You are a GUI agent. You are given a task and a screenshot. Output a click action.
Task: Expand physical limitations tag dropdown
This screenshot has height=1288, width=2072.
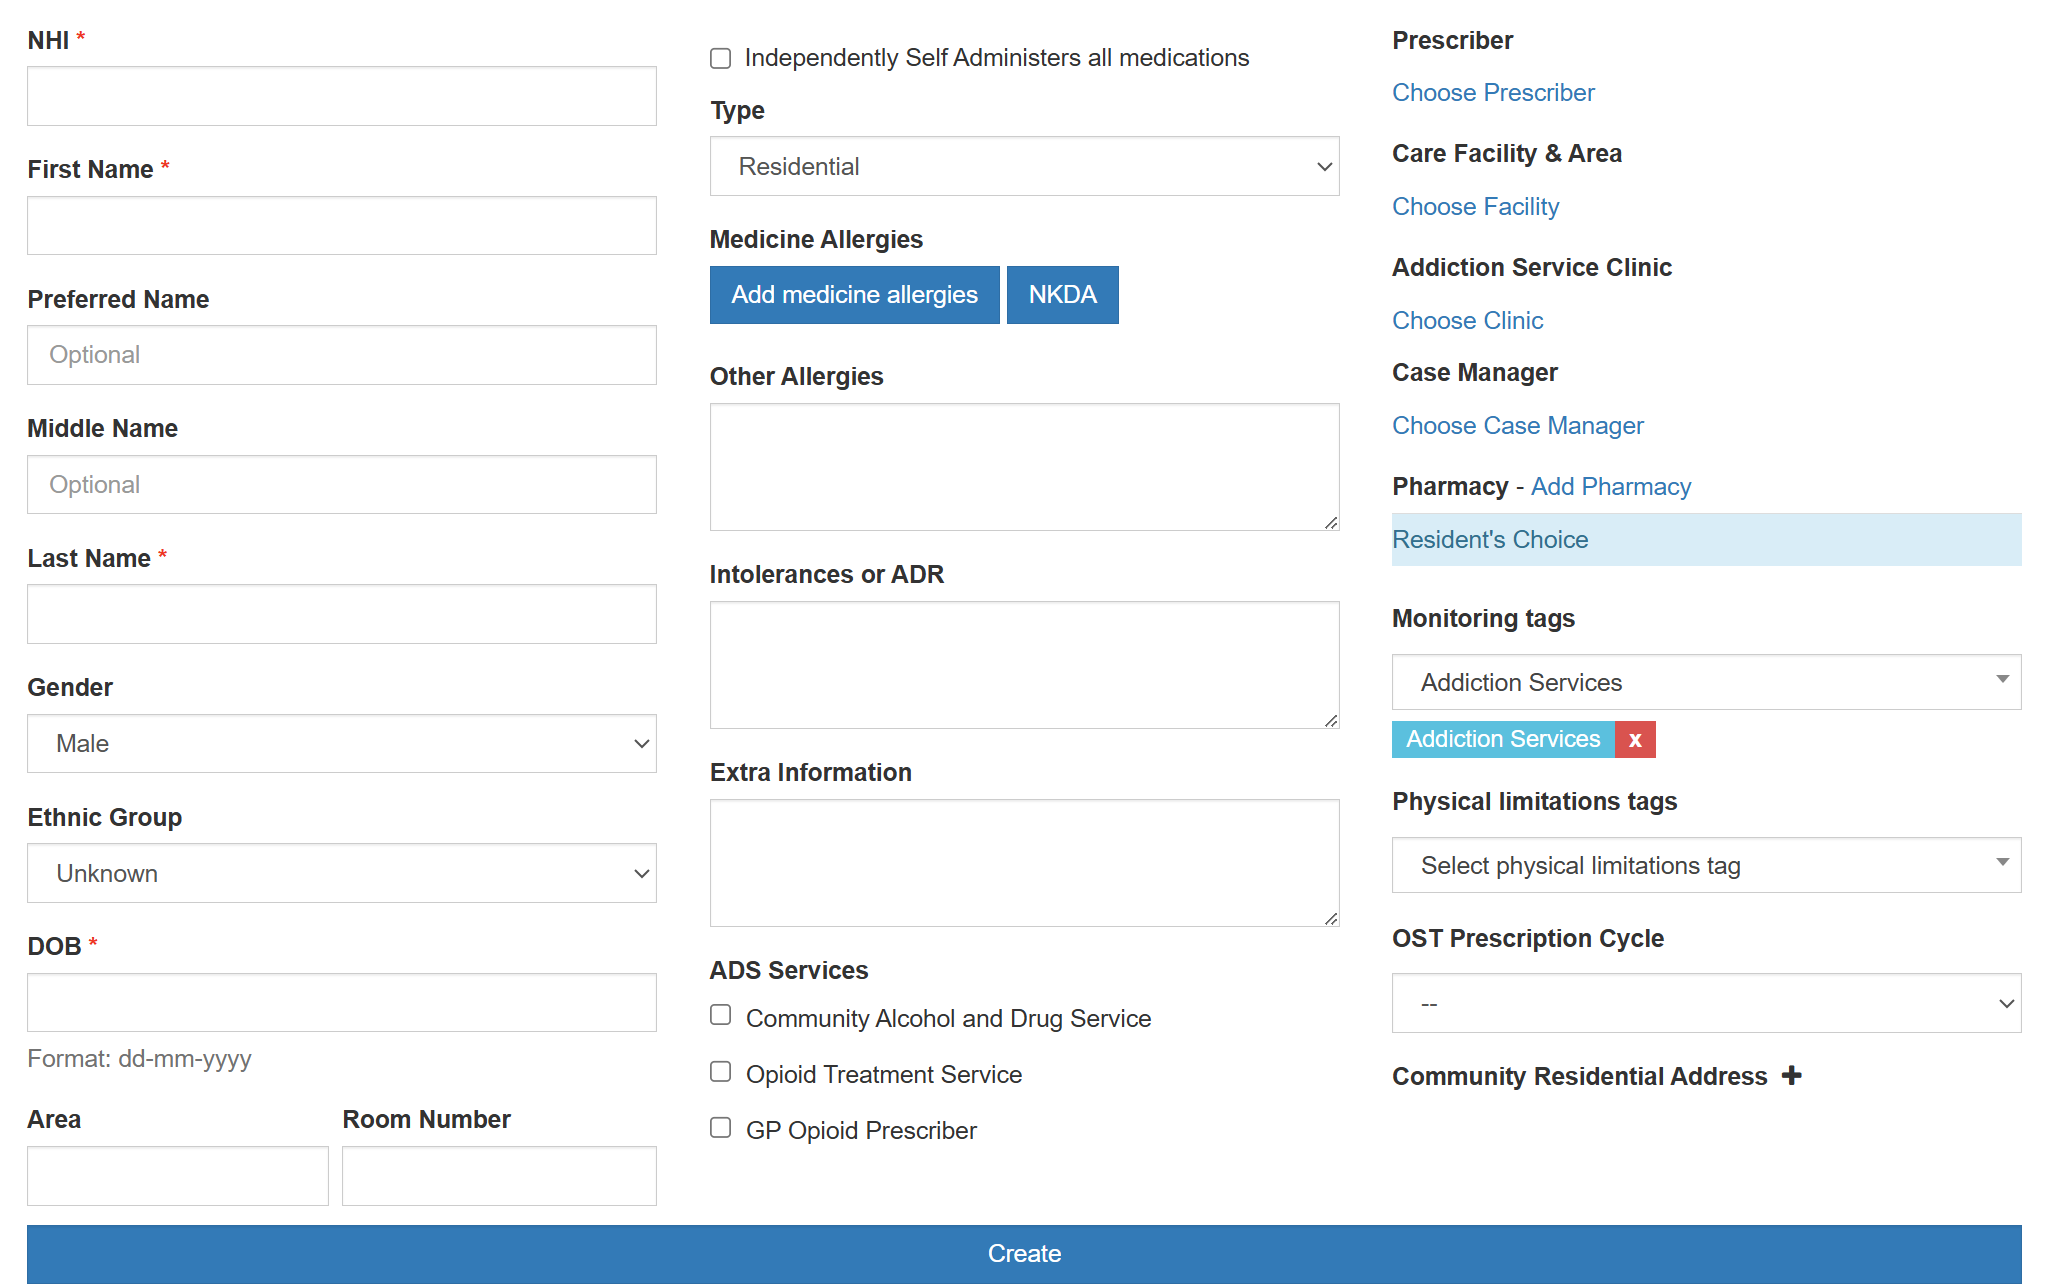(1705, 866)
